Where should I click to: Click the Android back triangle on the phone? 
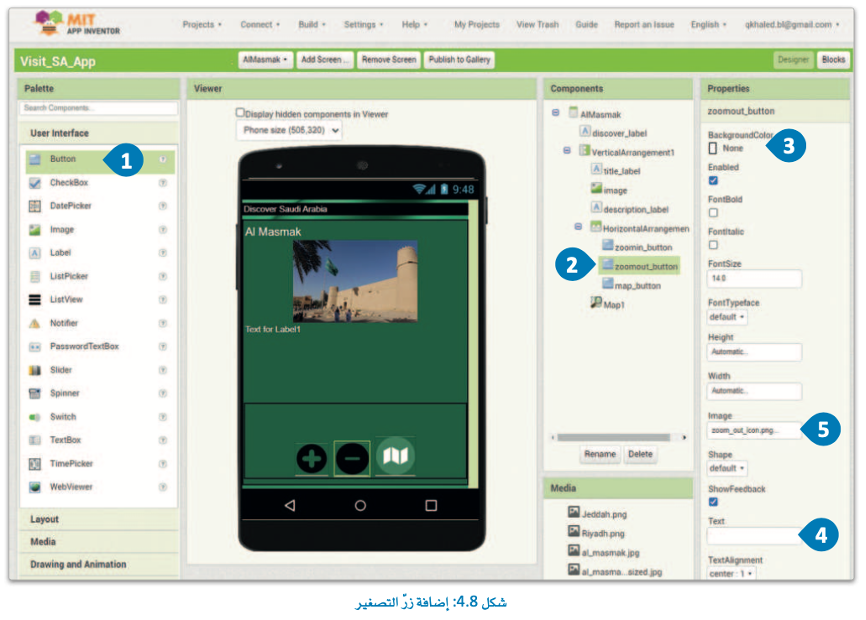coord(289,505)
